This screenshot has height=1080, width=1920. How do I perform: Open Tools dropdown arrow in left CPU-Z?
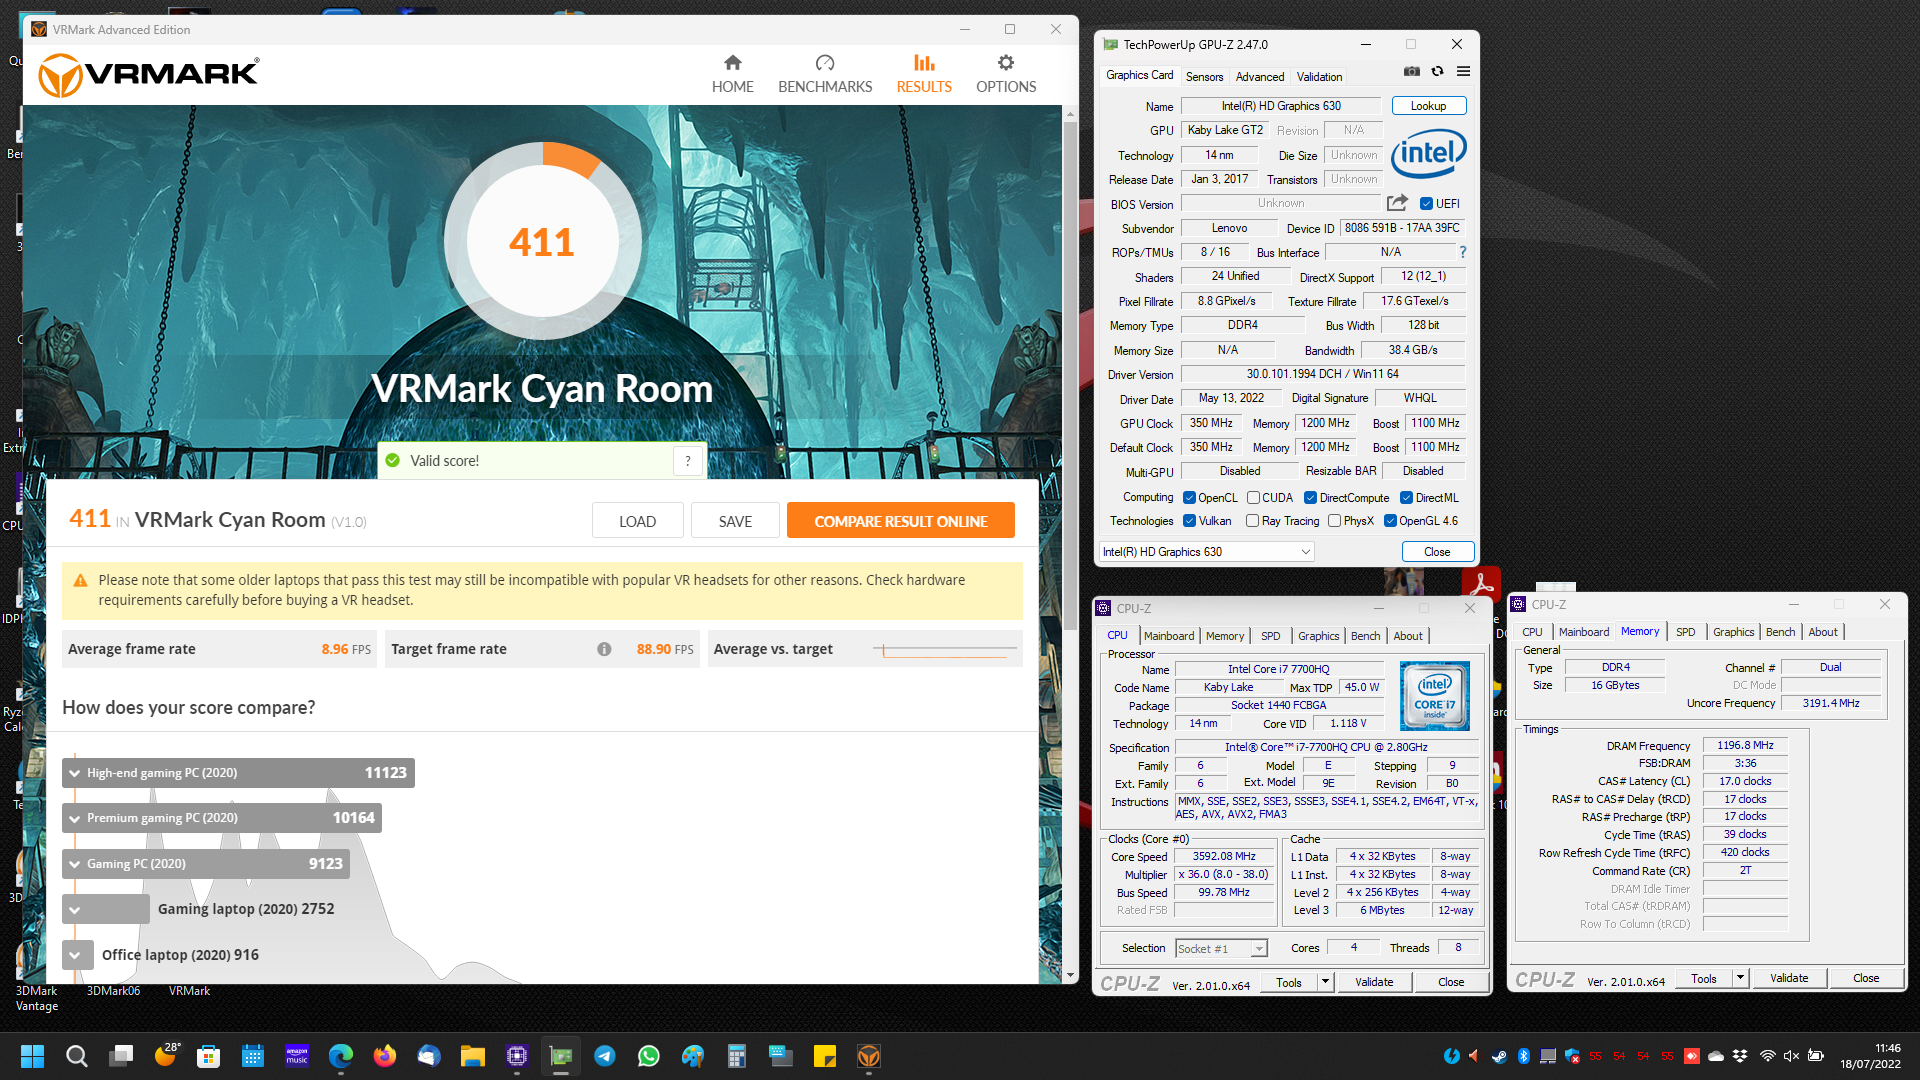[1325, 982]
